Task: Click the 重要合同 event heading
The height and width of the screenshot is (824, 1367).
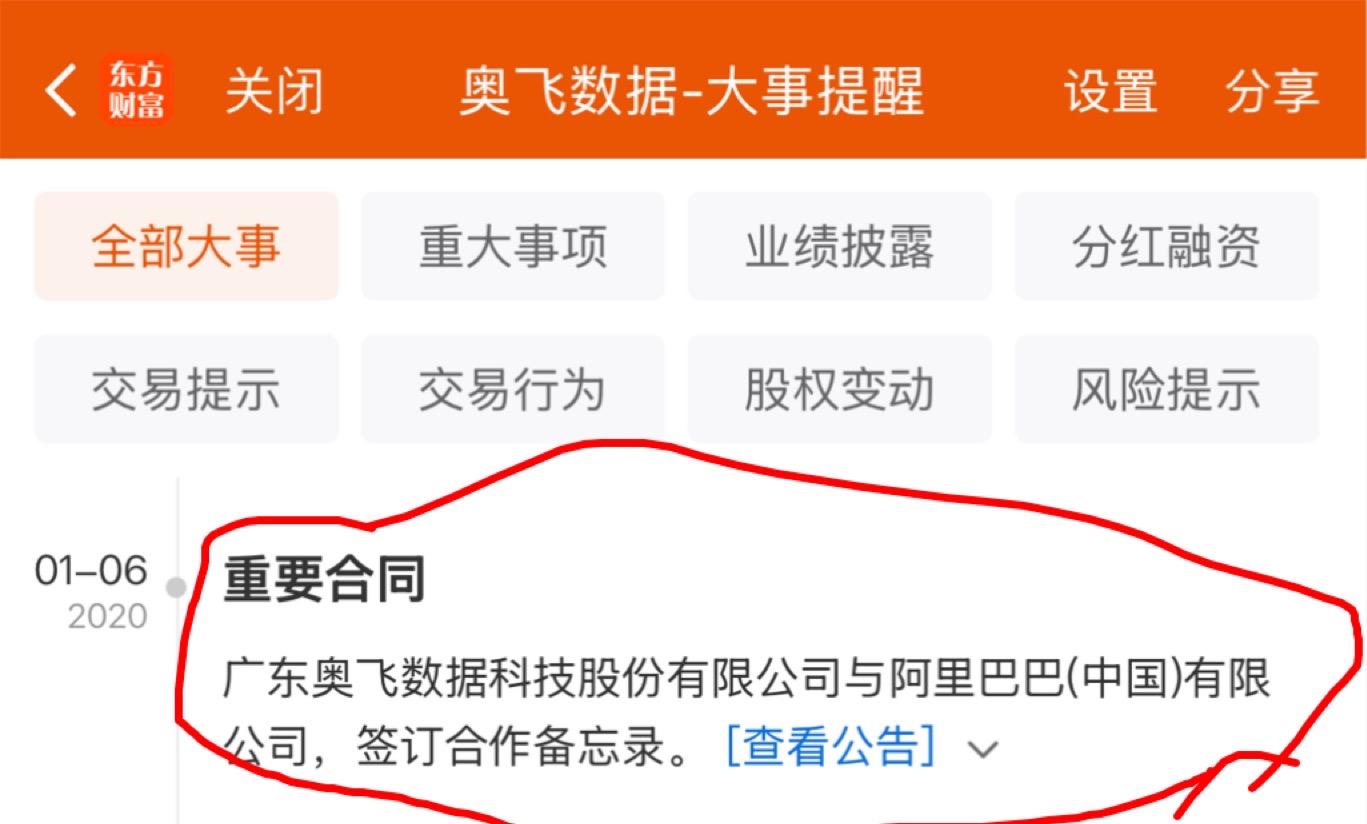Action: pyautogui.click(x=325, y=580)
